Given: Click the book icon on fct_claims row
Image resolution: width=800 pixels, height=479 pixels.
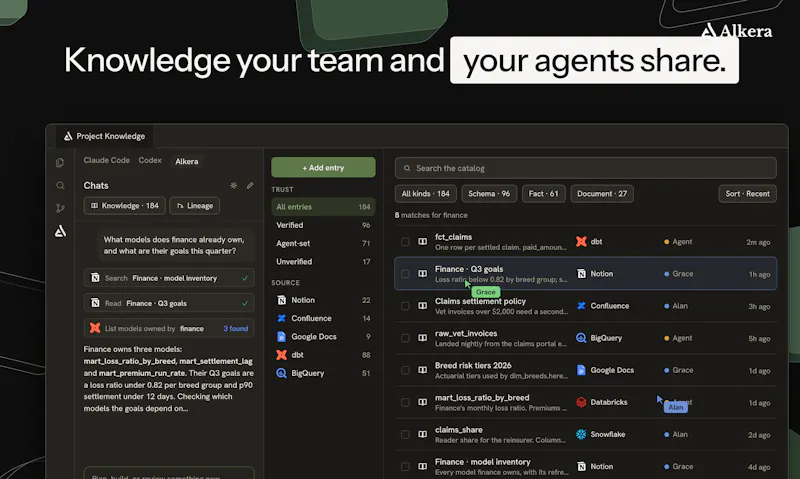Looking at the screenshot, I should (x=422, y=242).
